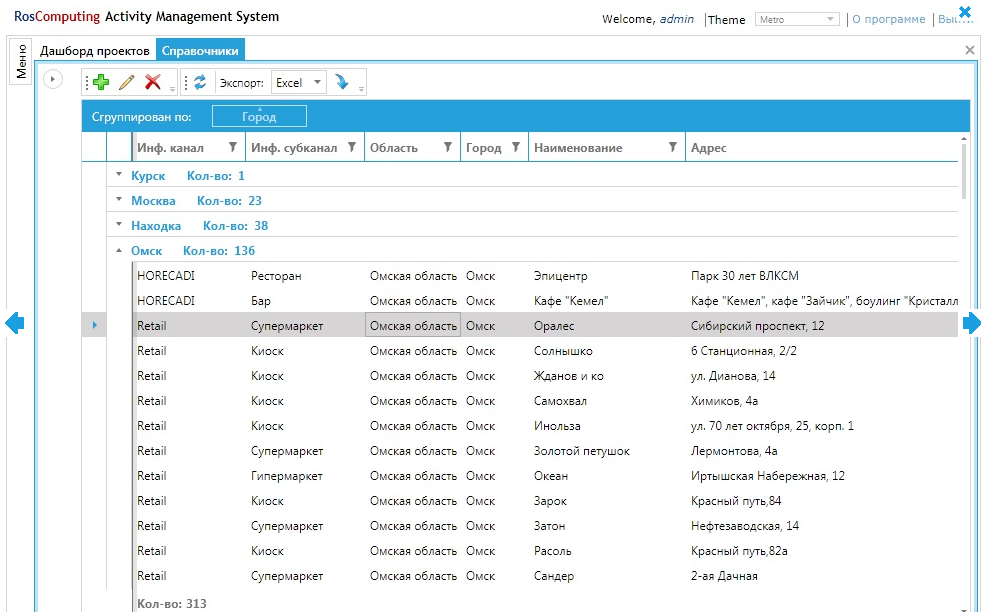Viewport: 981px width, 612px height.
Task: Click the refresh icon in the toolbar
Action: pos(200,83)
